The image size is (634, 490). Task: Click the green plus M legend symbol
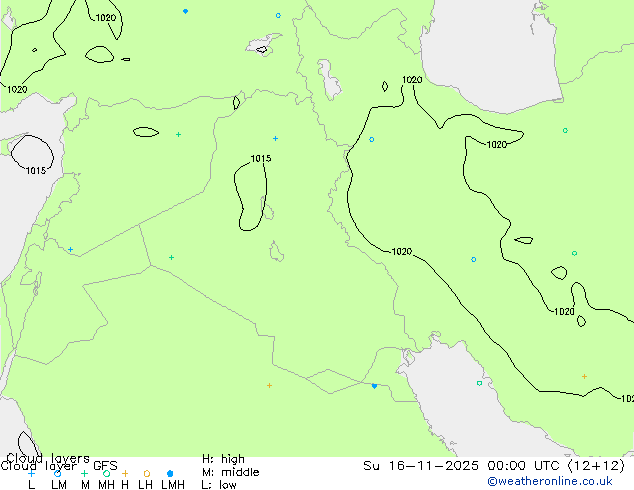click(x=84, y=473)
